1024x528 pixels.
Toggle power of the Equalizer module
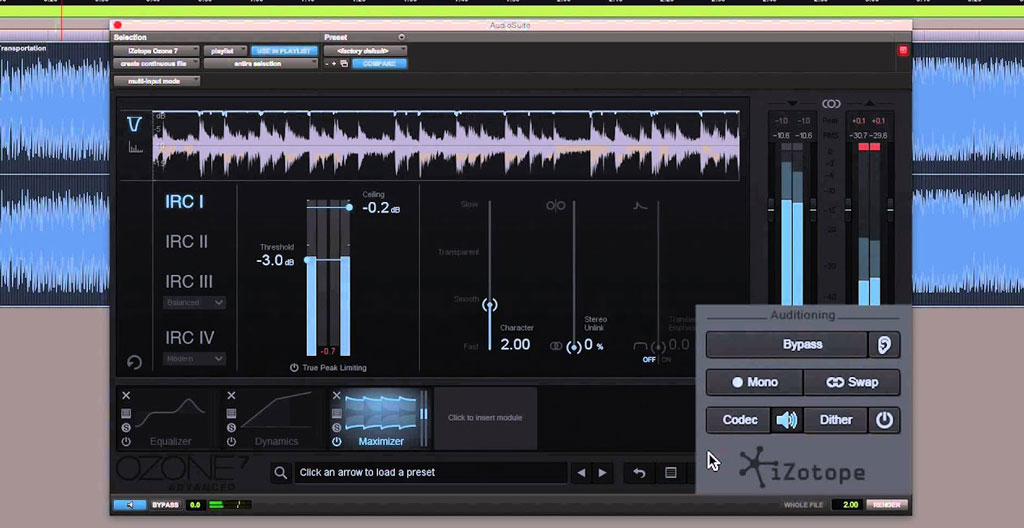126,442
